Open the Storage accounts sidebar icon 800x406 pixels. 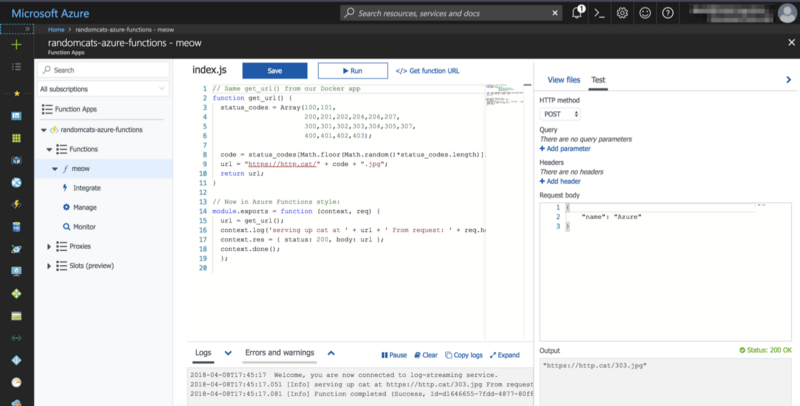click(16, 316)
